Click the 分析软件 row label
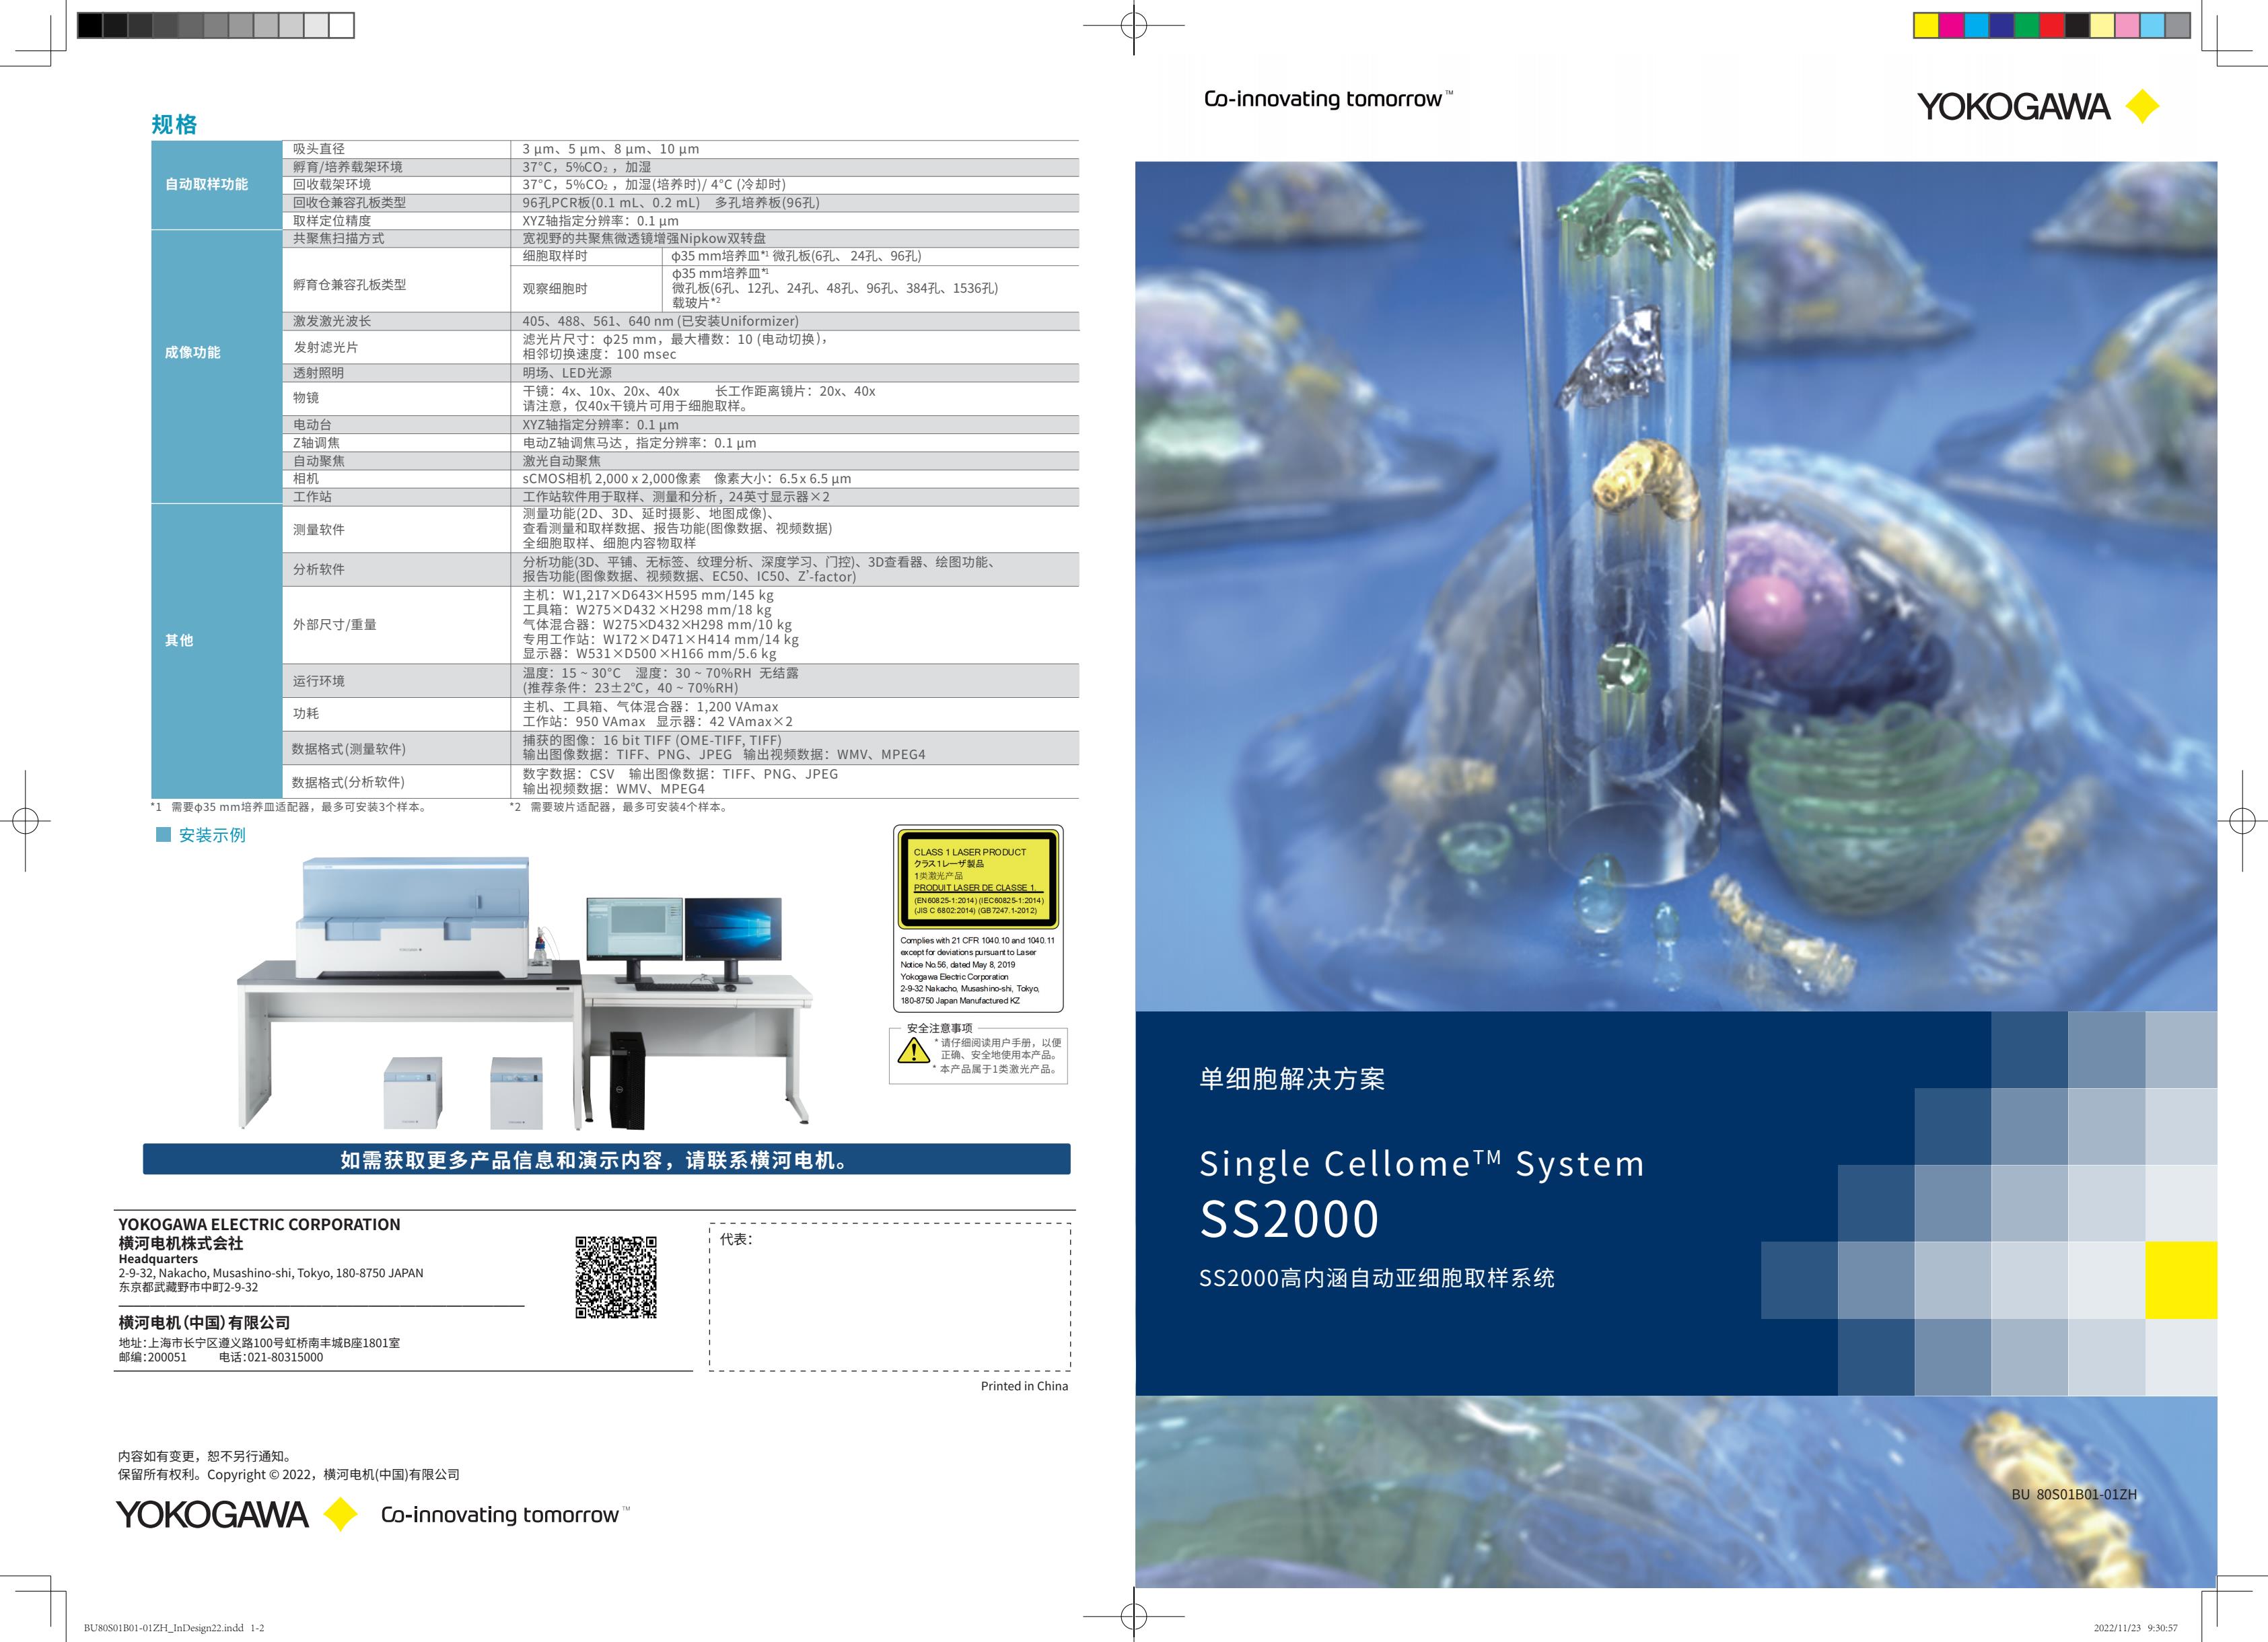Screen dimensions: 2268x1642 coord(318,569)
